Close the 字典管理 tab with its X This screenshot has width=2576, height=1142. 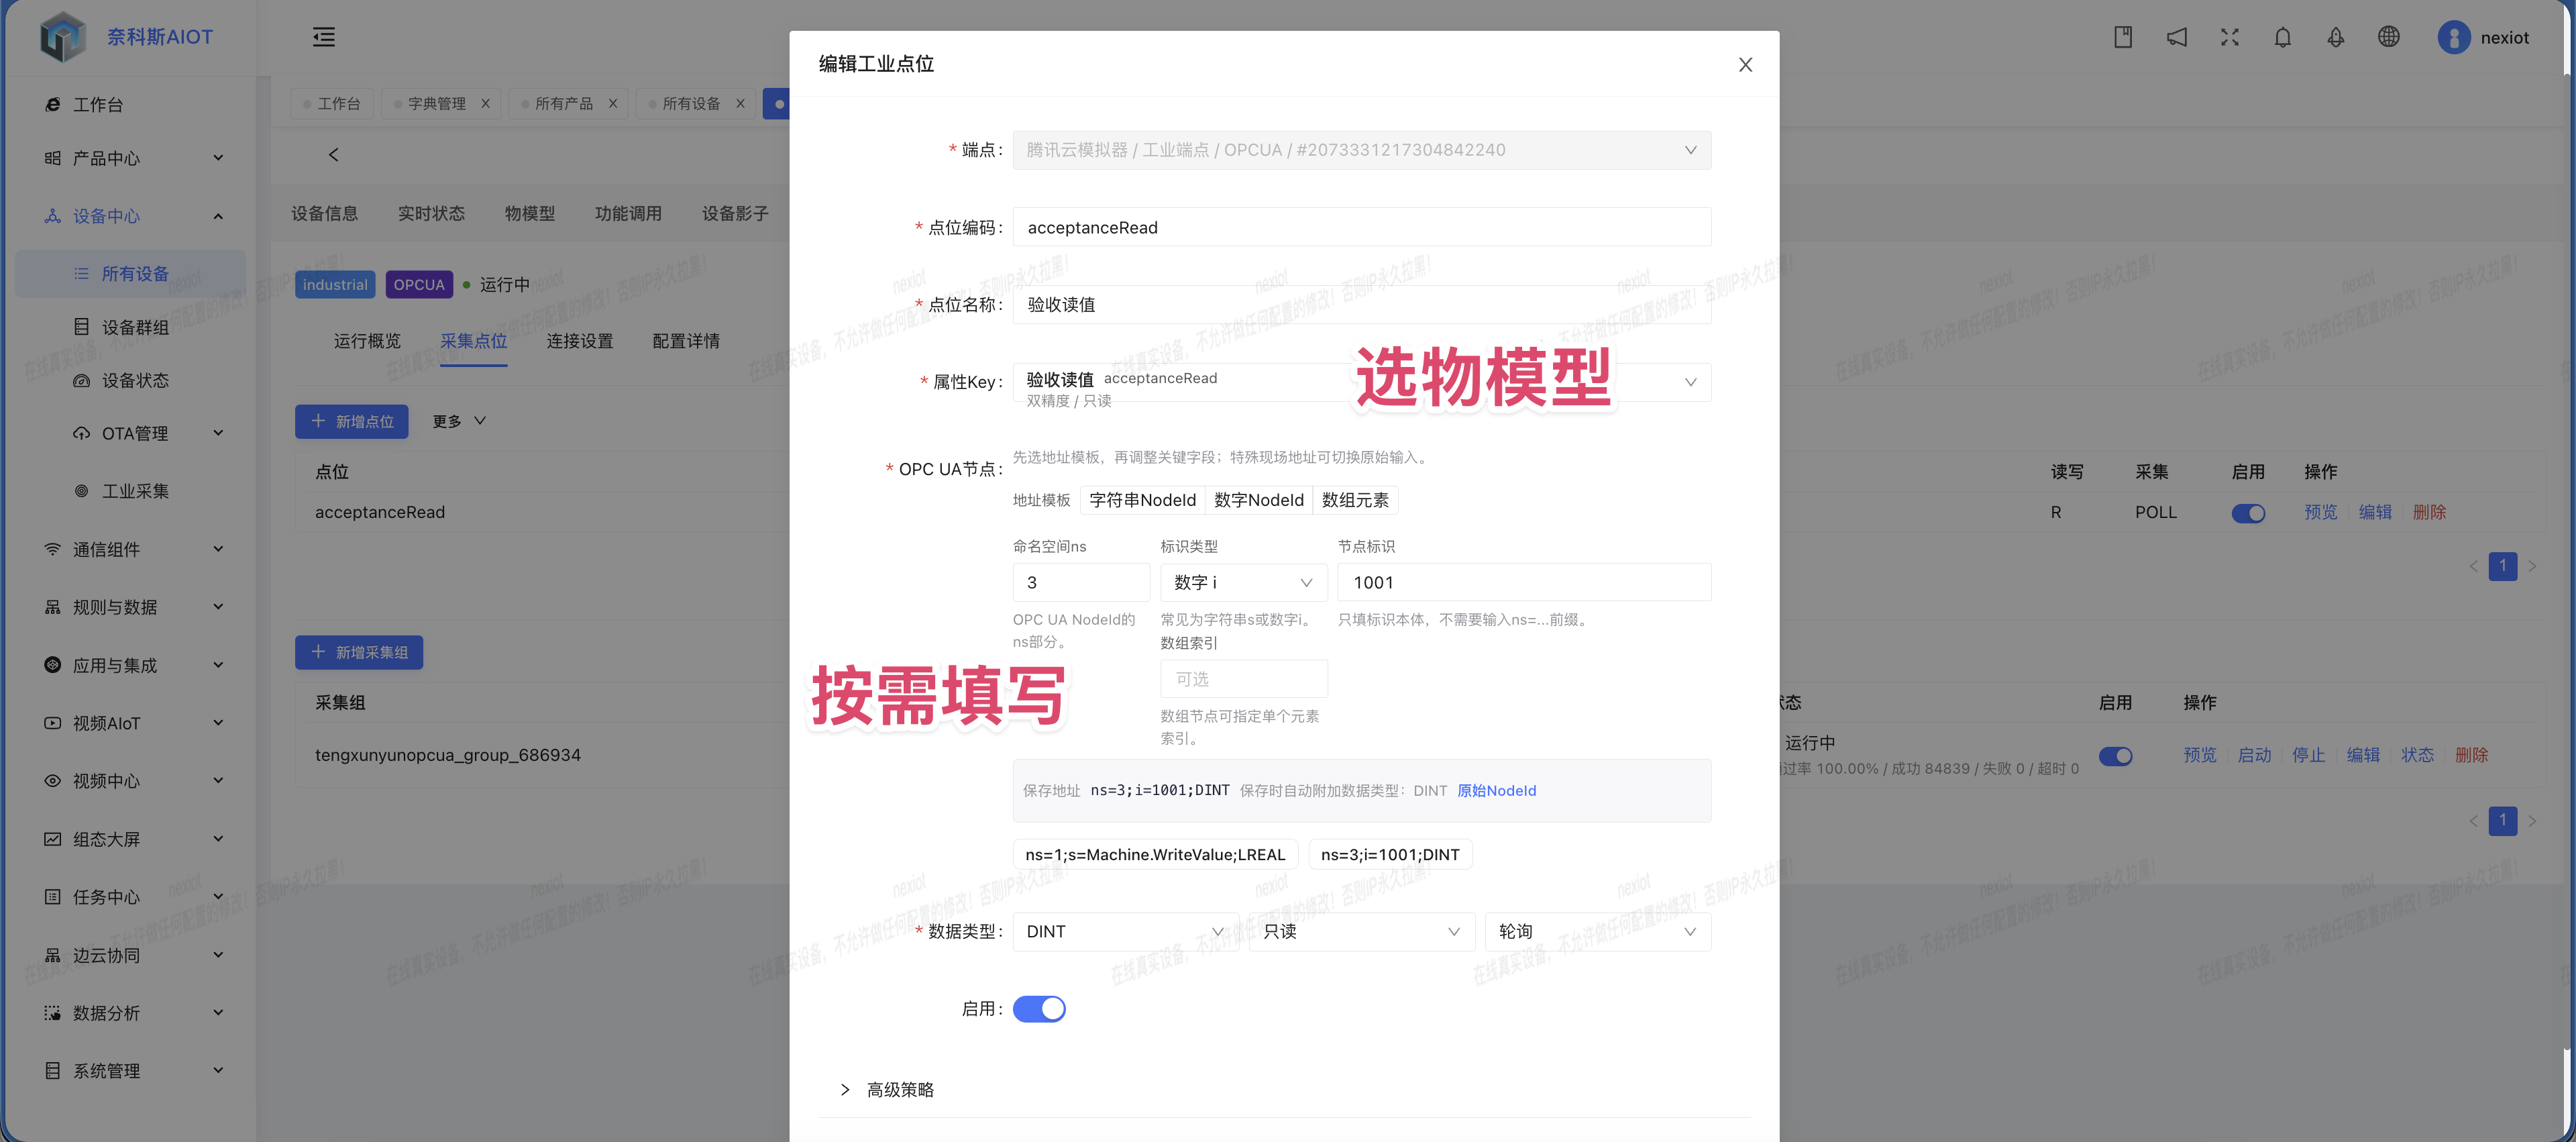point(485,103)
